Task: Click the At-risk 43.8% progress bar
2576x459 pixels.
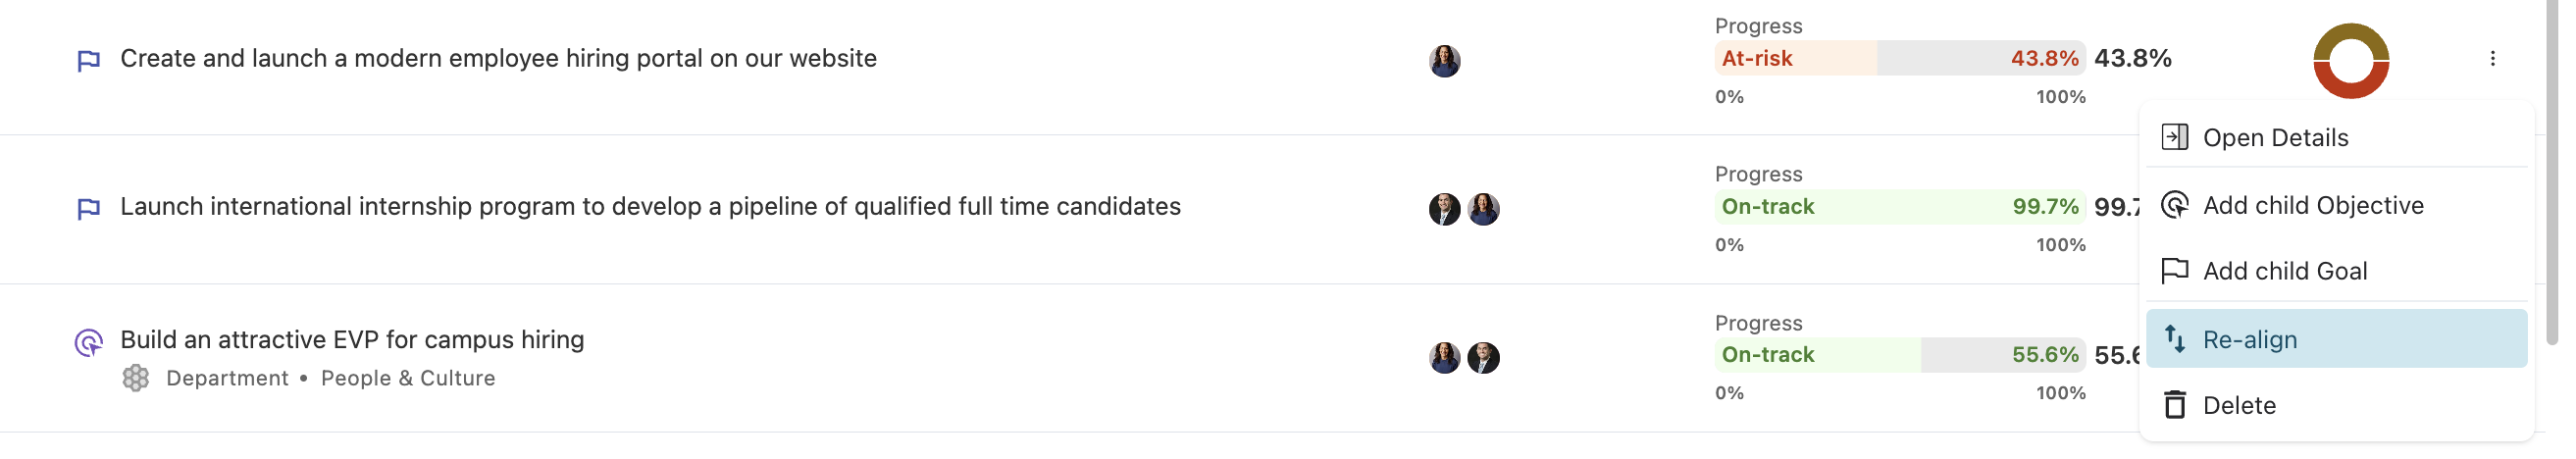Action: (1899, 59)
